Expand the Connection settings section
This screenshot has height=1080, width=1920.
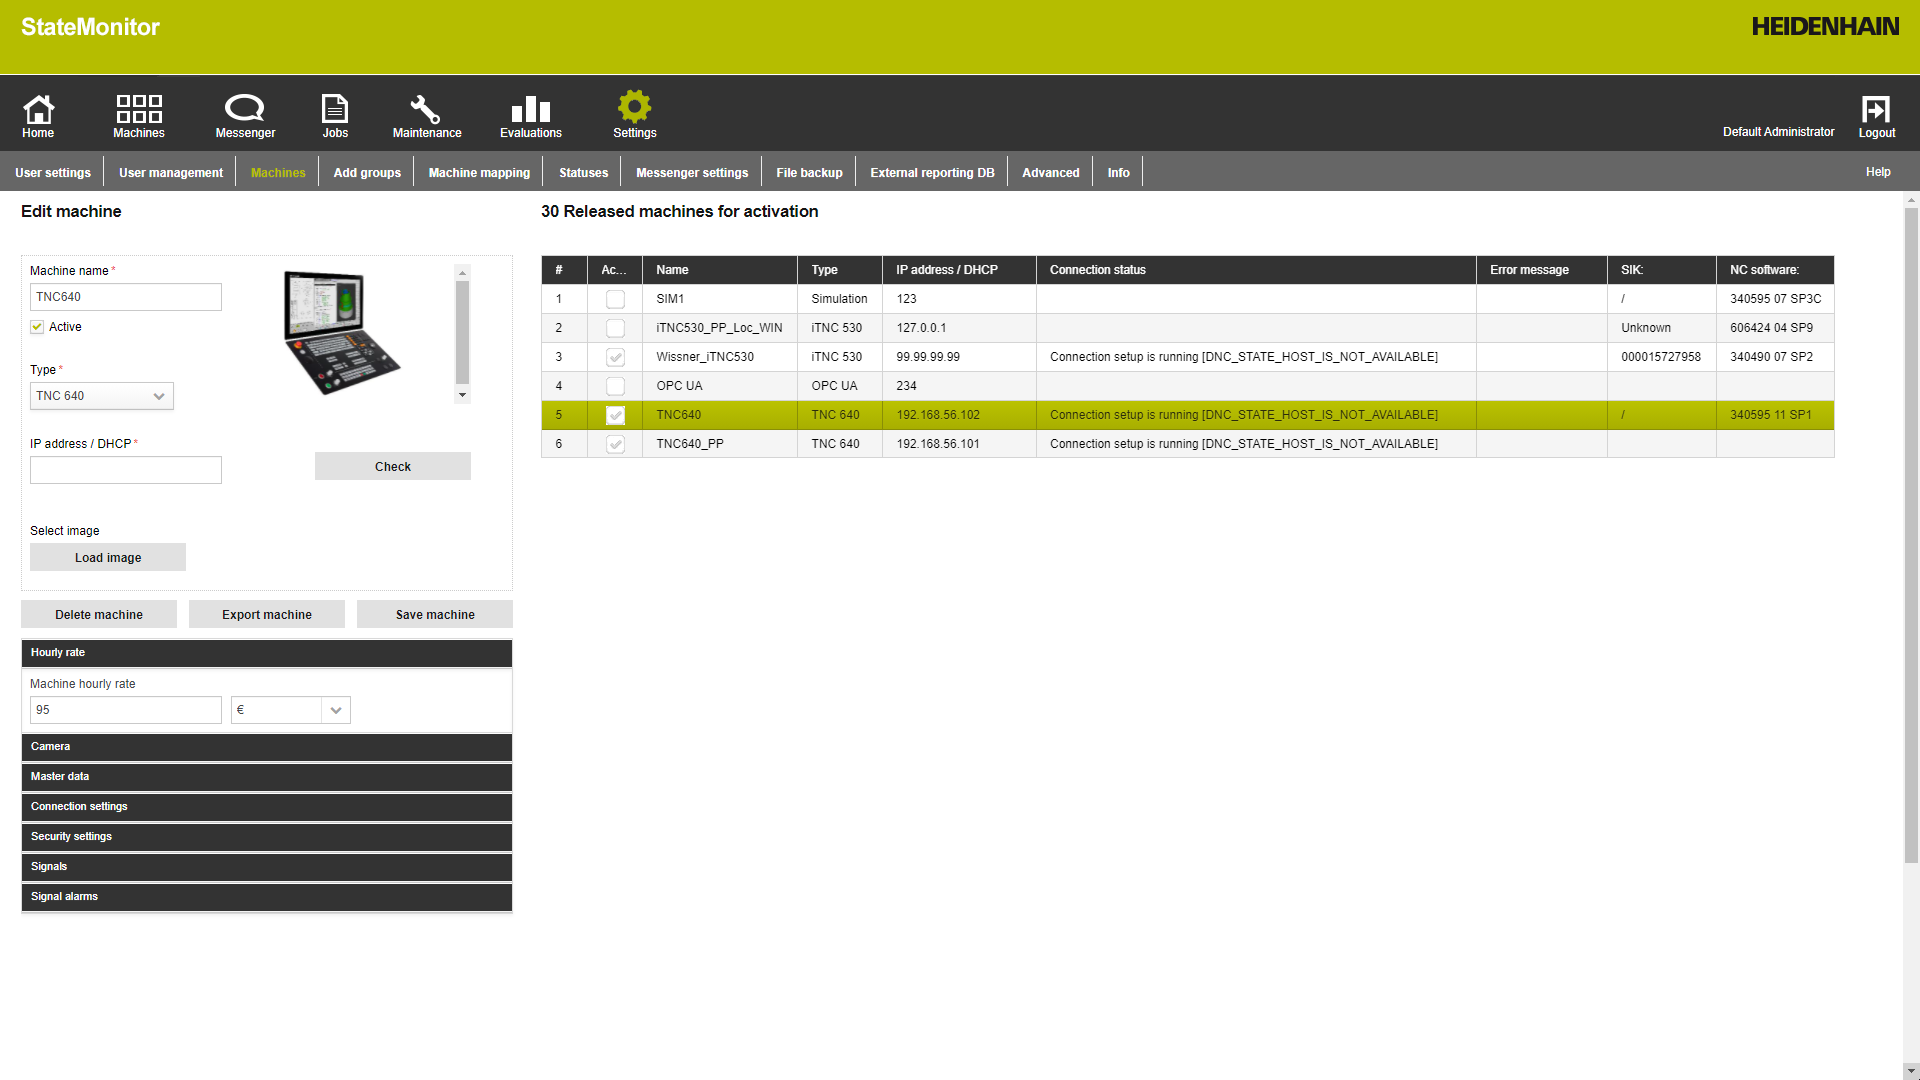tap(267, 807)
